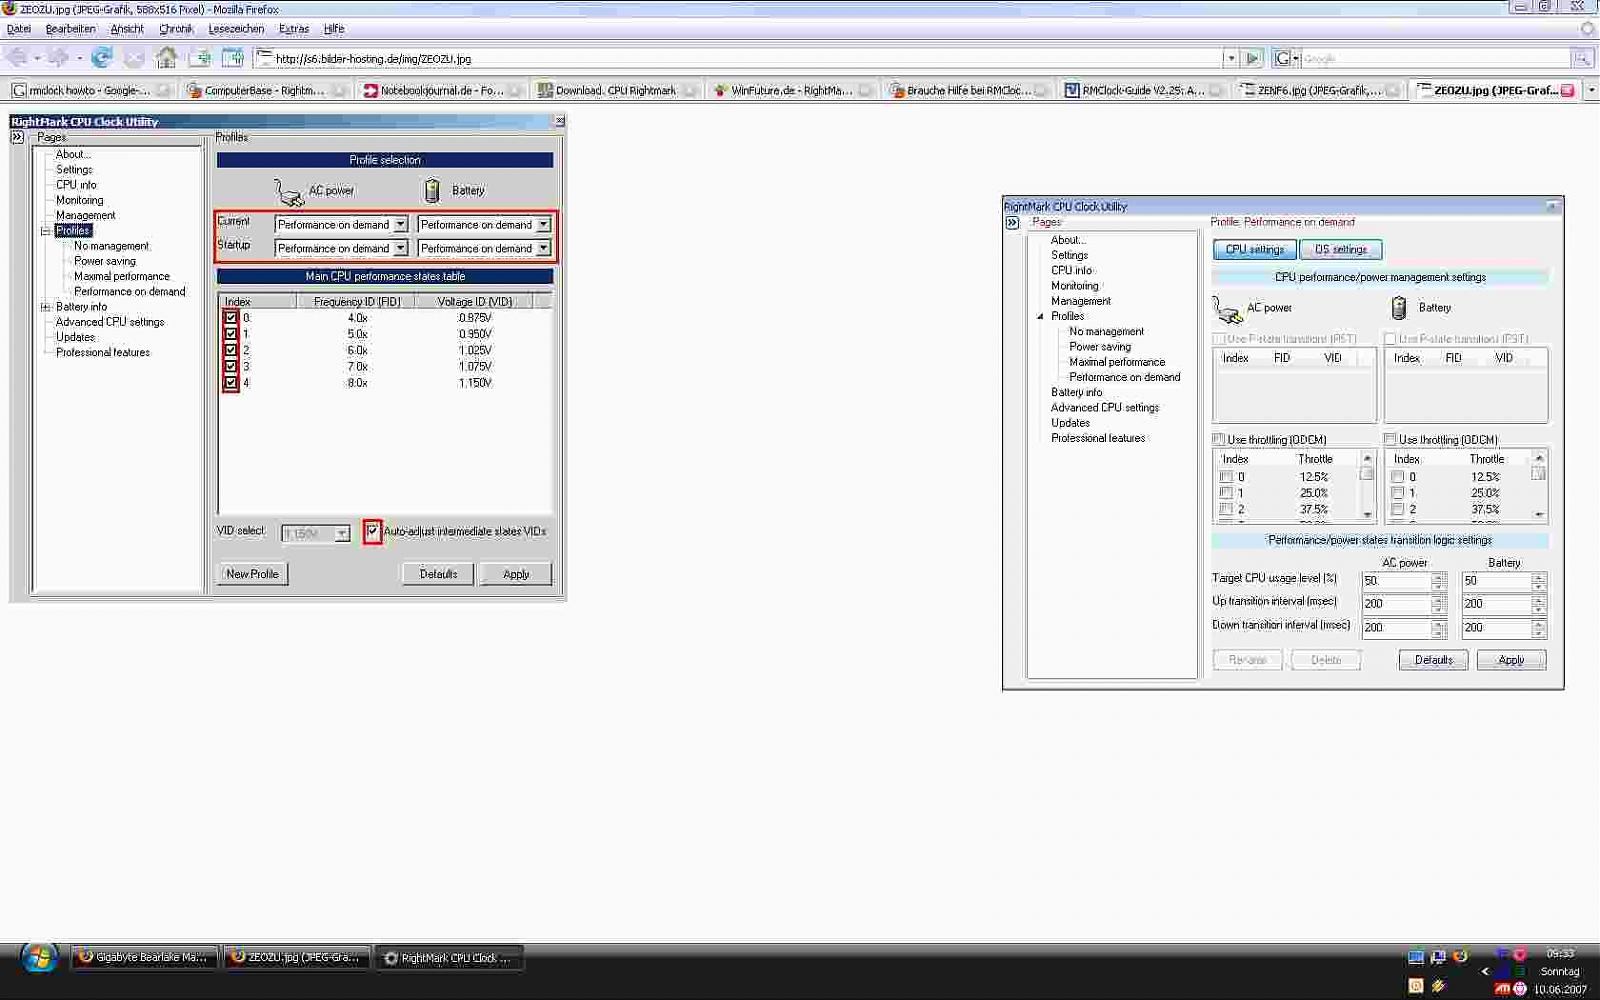Click the Firefox tray icon in system tray
Image resolution: width=1600 pixels, height=1000 pixels.
click(1460, 956)
